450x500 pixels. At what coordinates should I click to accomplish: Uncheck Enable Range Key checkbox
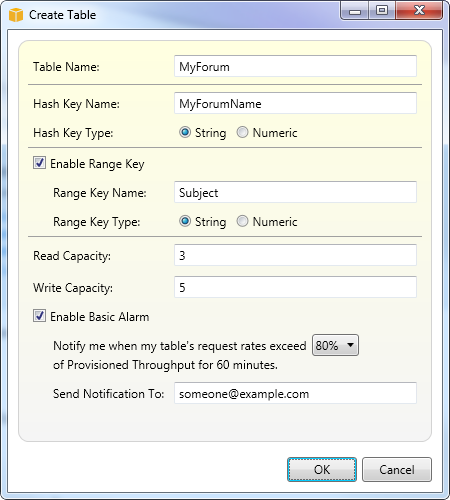click(x=39, y=163)
